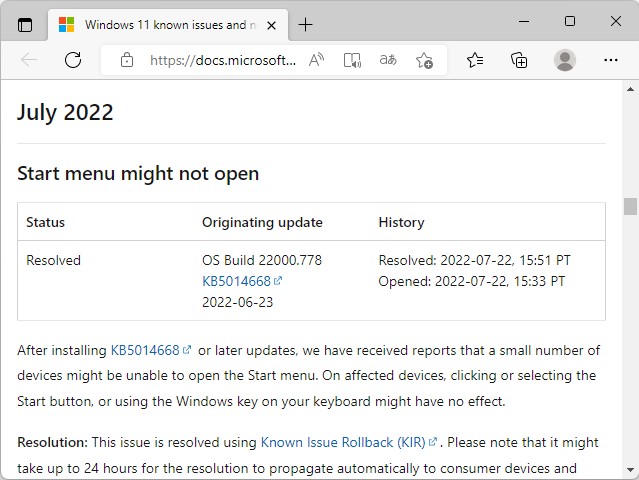The height and width of the screenshot is (480, 639).
Task: Go back to the previous page
Action: [x=29, y=60]
